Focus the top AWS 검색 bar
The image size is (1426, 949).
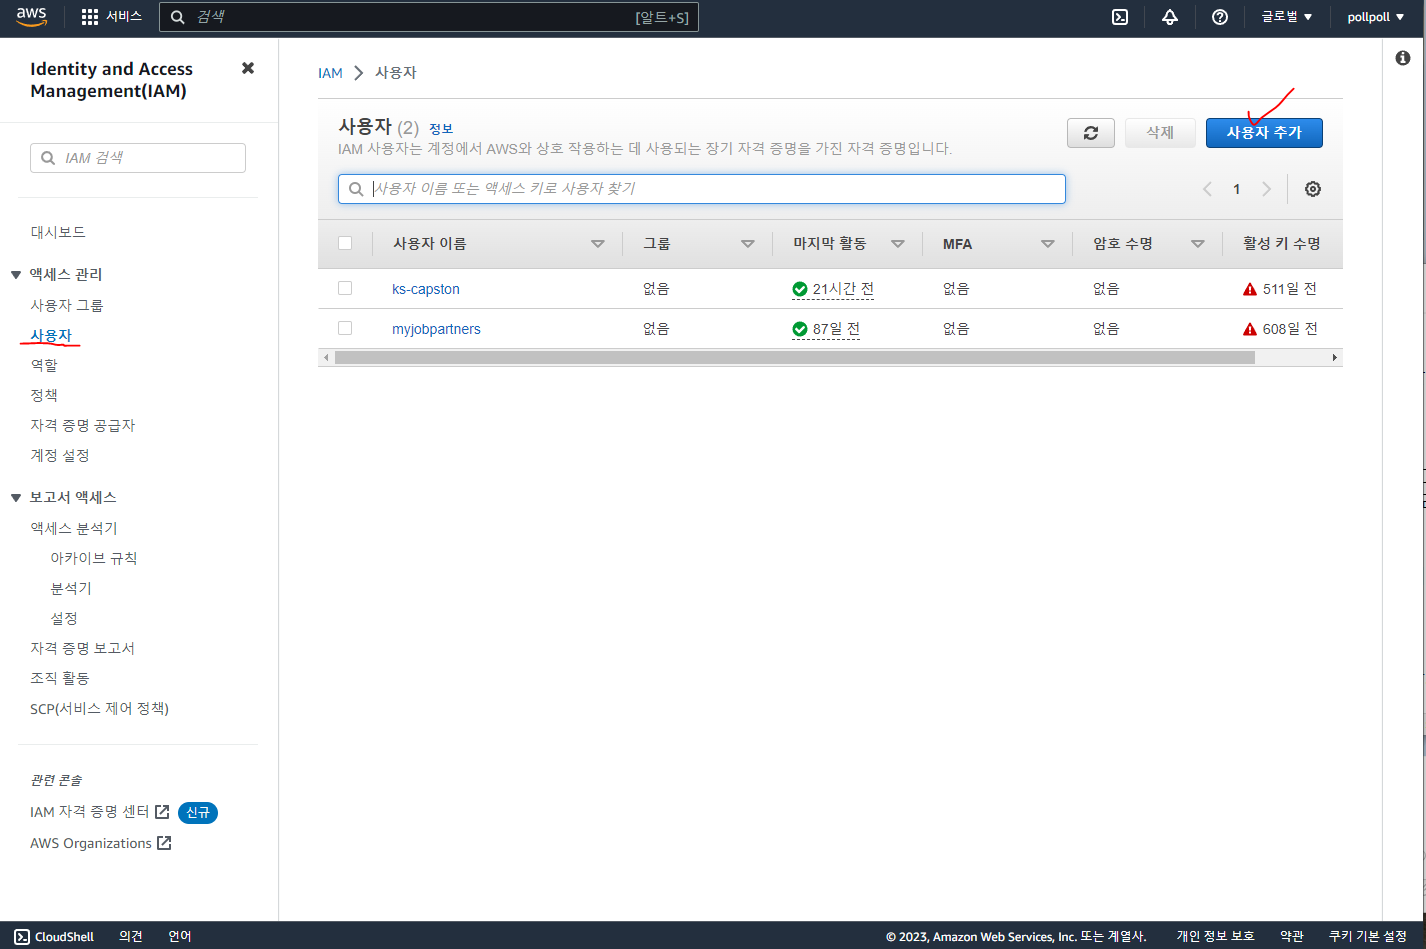pyautogui.click(x=429, y=17)
